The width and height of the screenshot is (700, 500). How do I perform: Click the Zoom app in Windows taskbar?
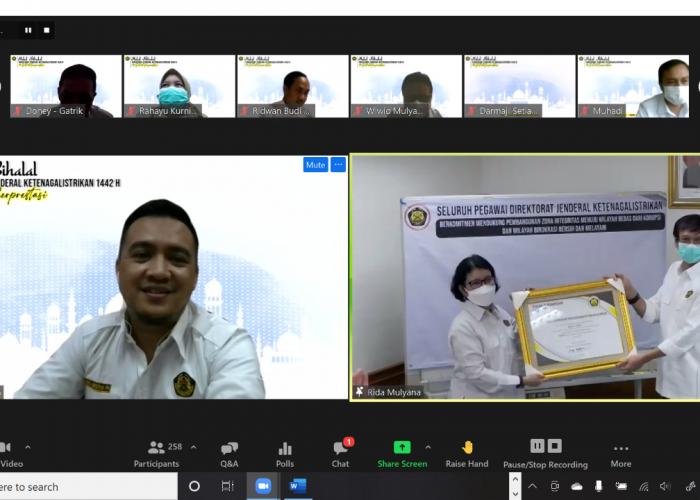[x=263, y=486]
